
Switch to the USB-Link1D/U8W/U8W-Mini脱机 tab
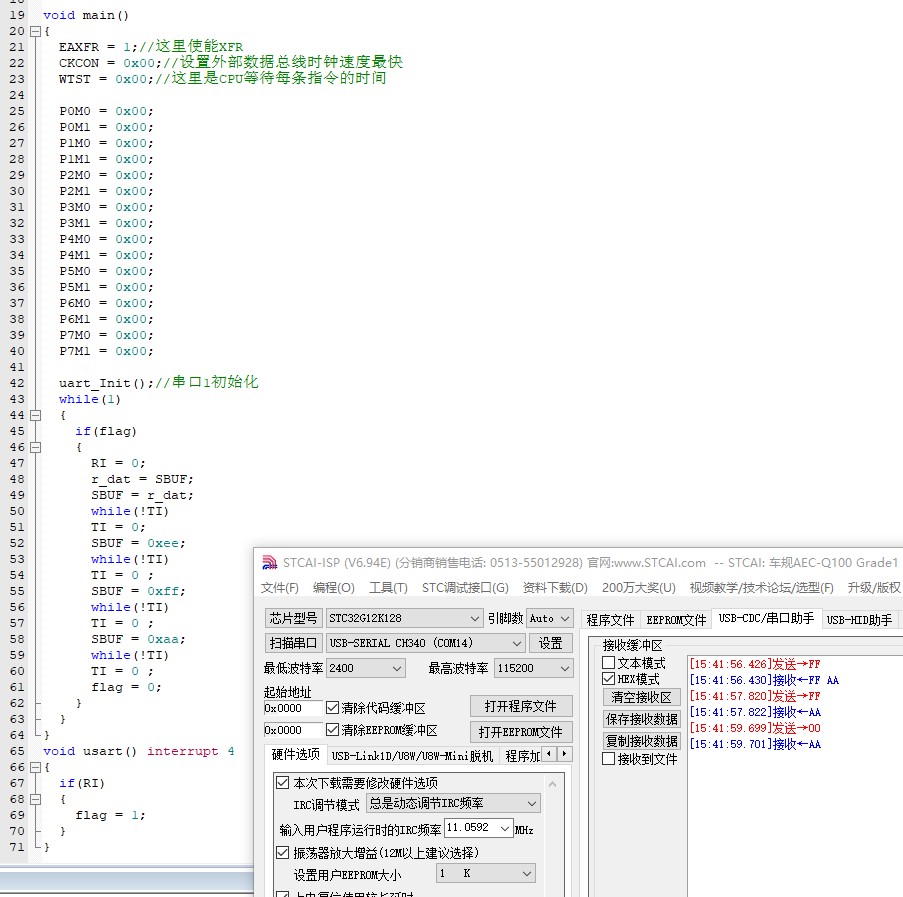pyautogui.click(x=412, y=756)
